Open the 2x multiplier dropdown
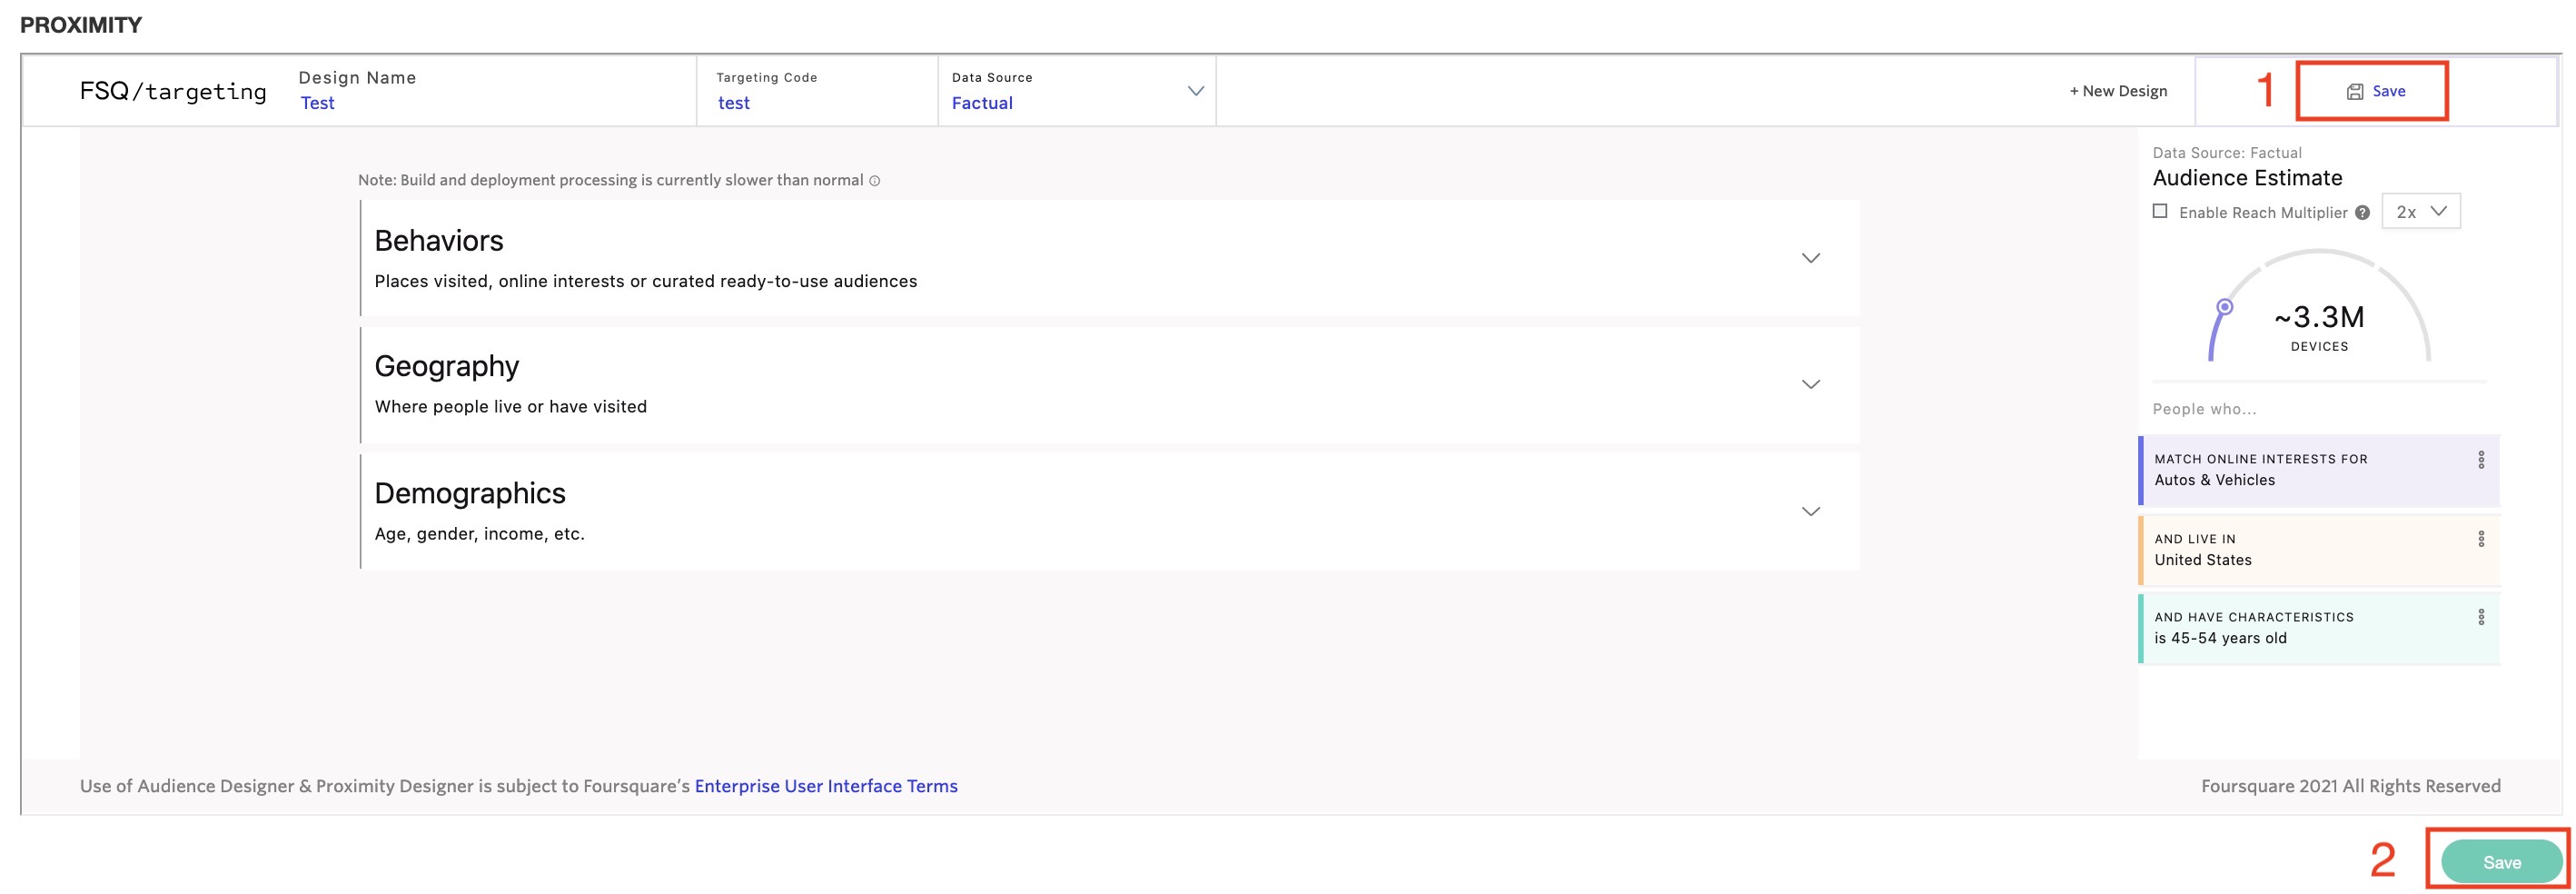The image size is (2576, 894). [x=2420, y=212]
